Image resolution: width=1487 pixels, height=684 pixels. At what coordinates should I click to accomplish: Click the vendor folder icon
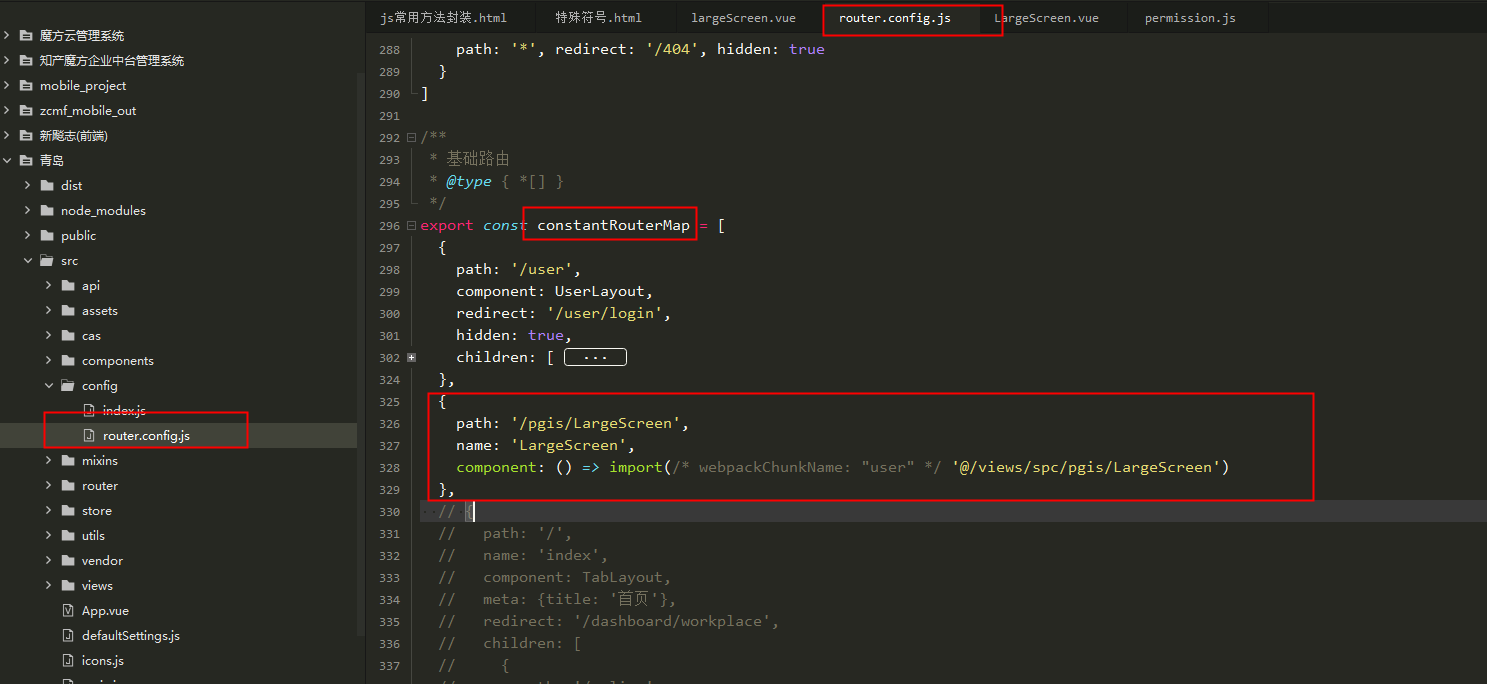pyautogui.click(x=68, y=560)
